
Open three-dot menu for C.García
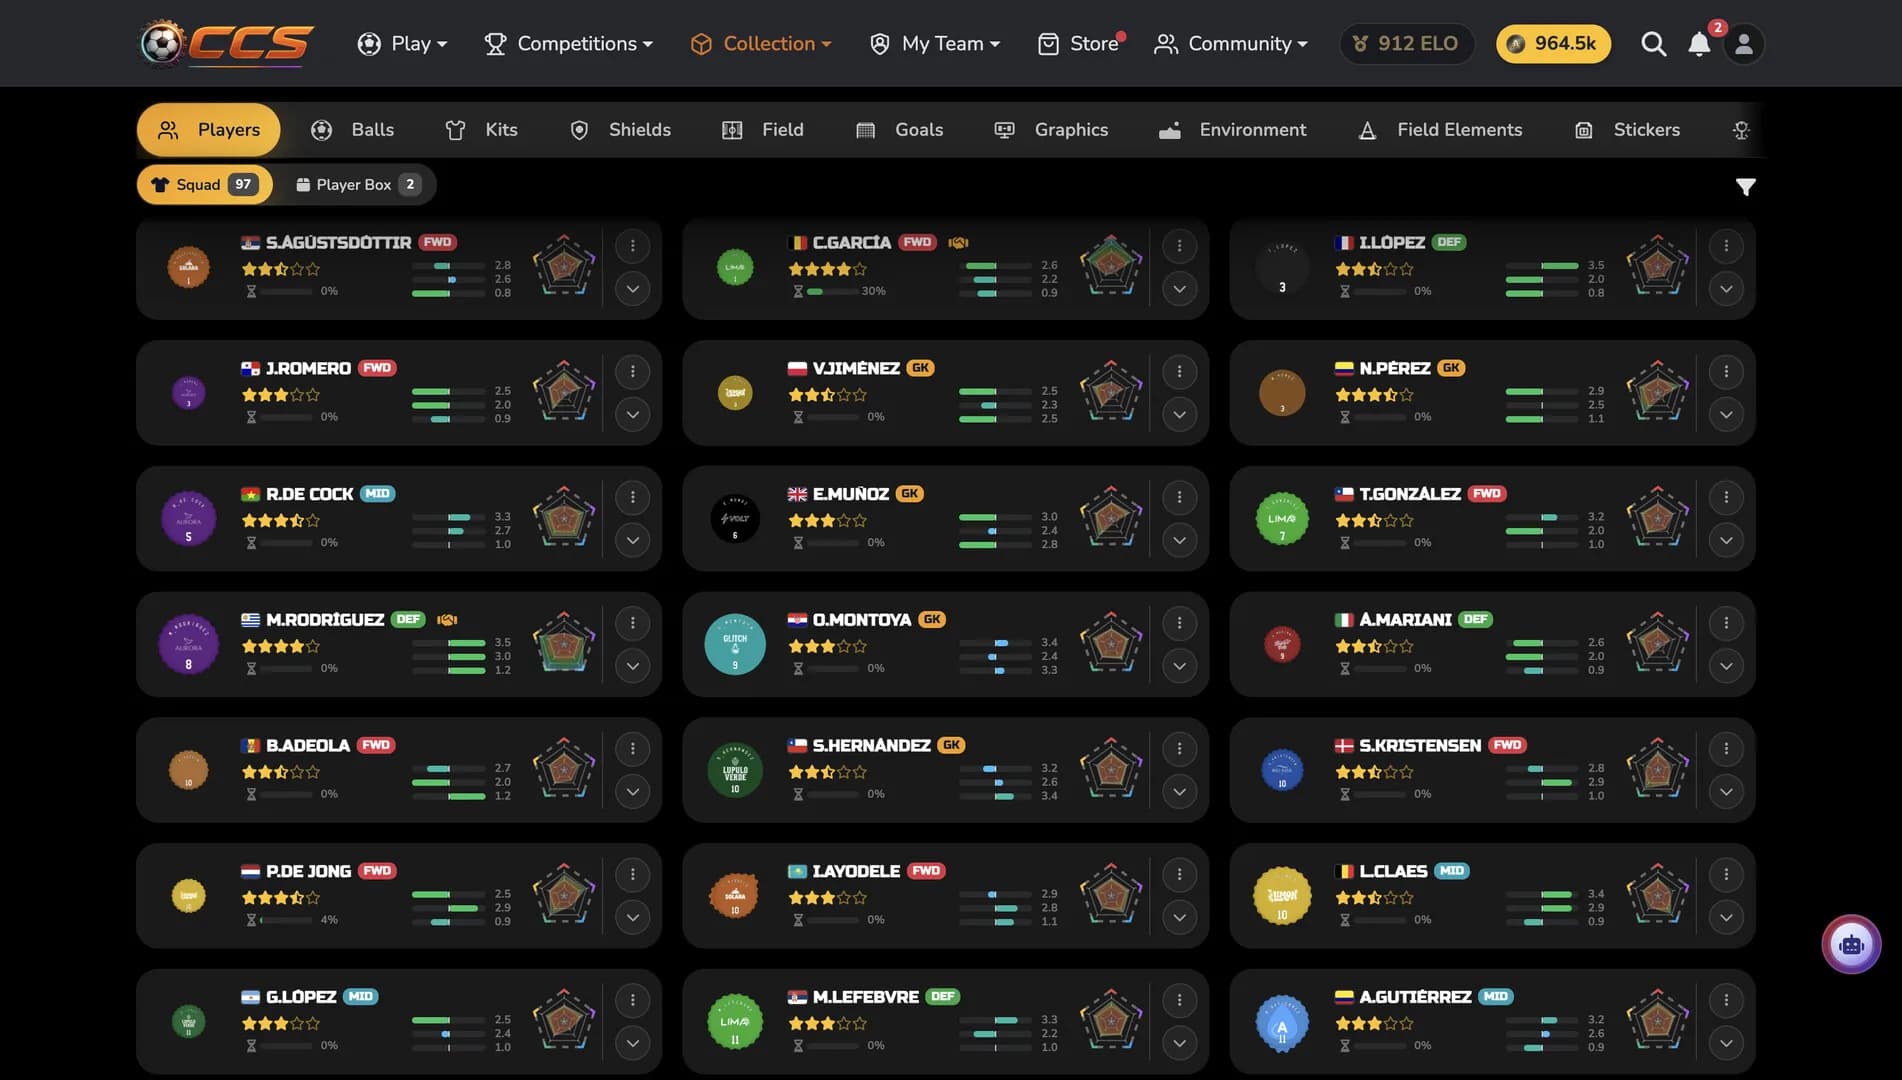point(1179,246)
